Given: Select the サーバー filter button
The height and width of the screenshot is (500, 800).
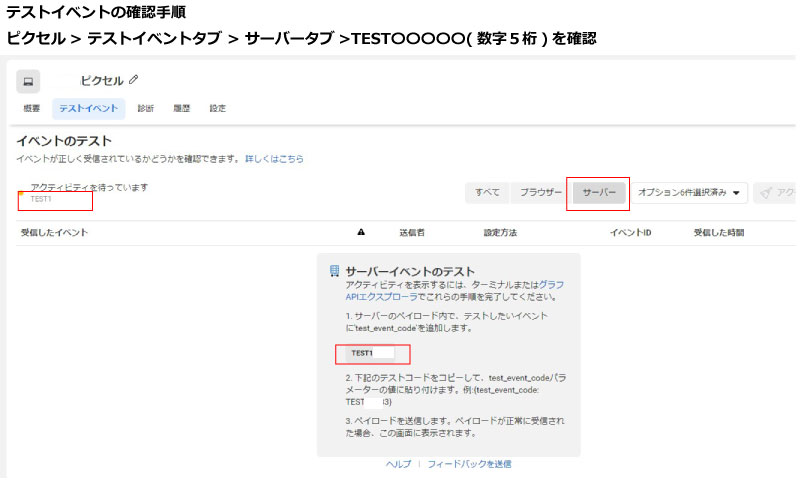Looking at the screenshot, I should 599,192.
